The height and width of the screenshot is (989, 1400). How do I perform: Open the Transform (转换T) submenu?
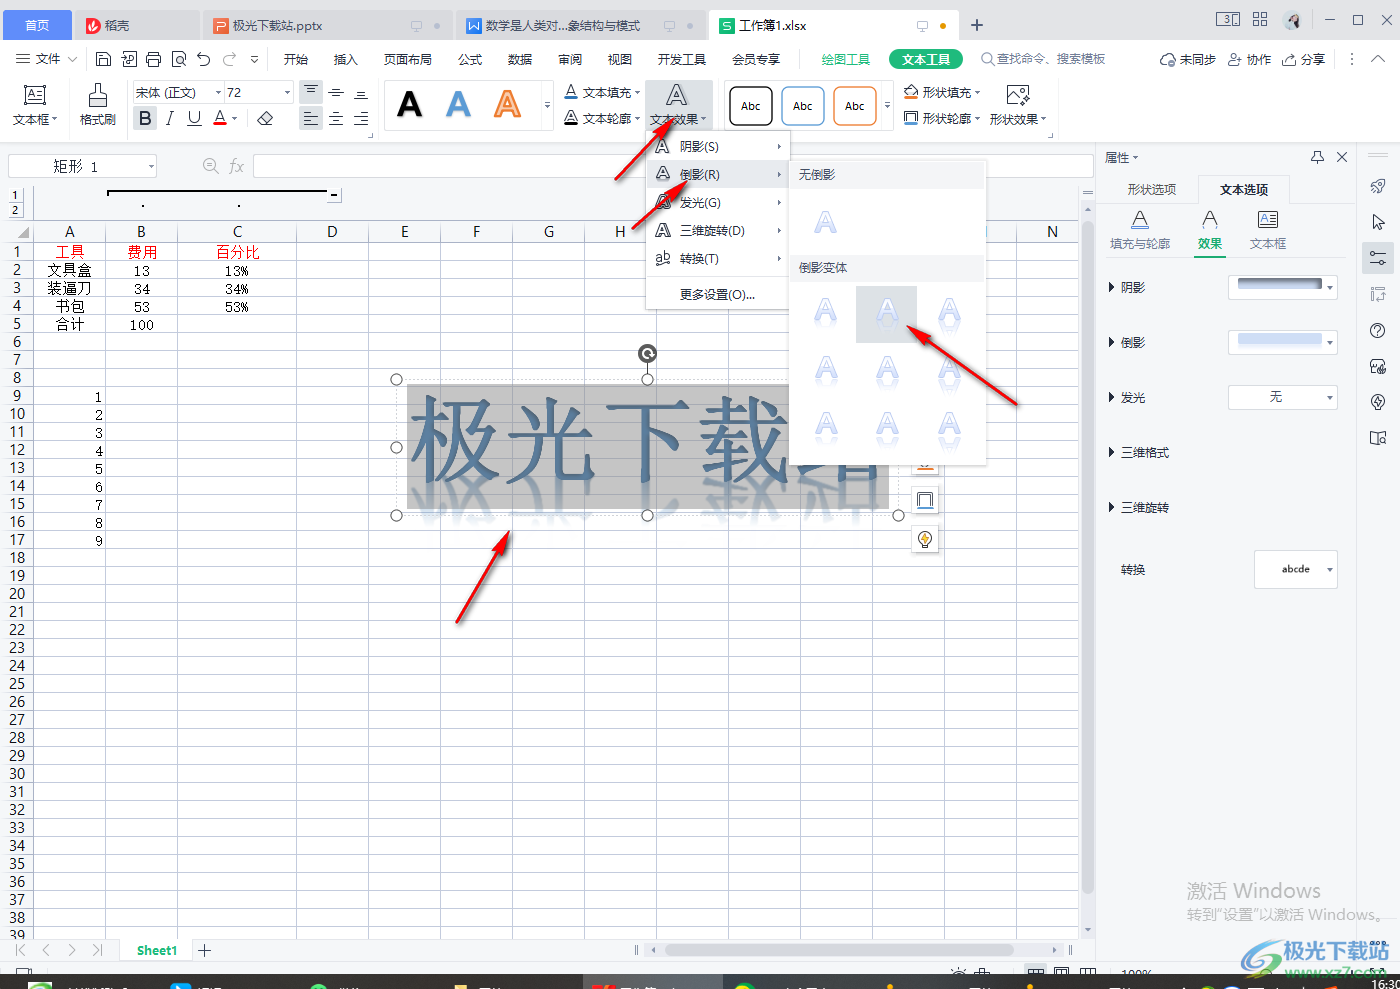[718, 258]
